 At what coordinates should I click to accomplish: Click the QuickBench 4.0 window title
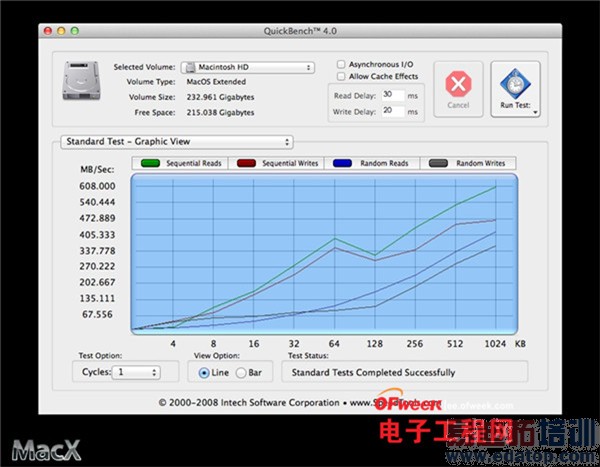(x=300, y=31)
